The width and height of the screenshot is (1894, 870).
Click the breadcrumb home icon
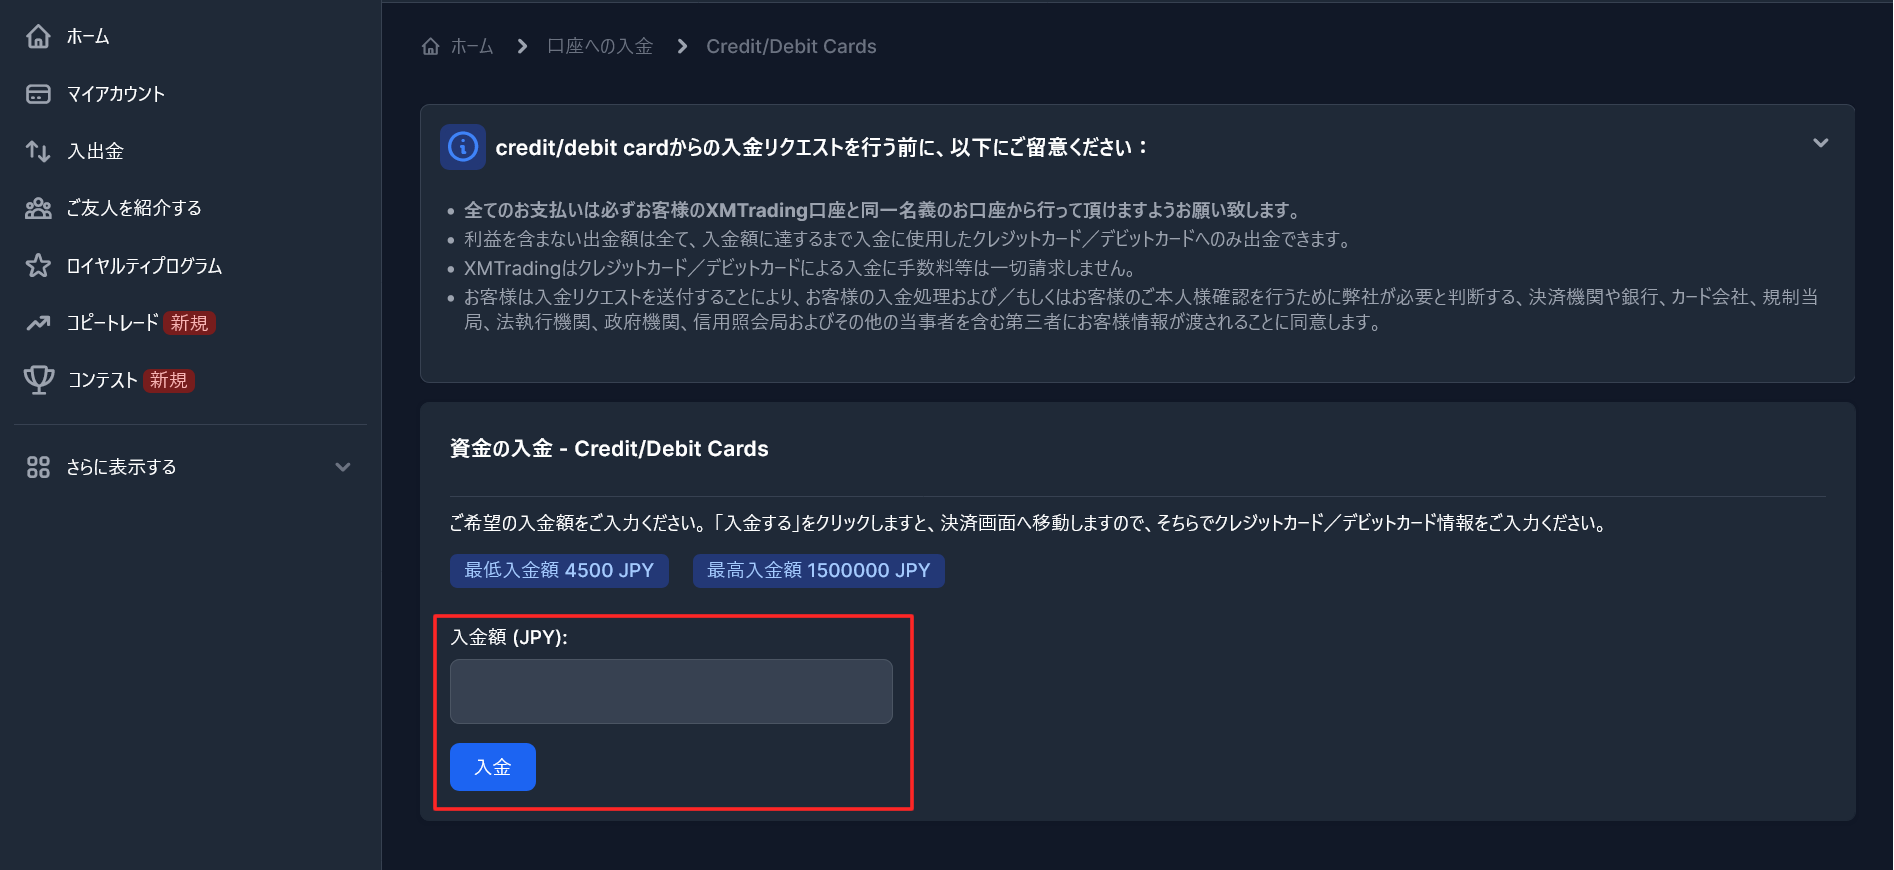click(430, 45)
